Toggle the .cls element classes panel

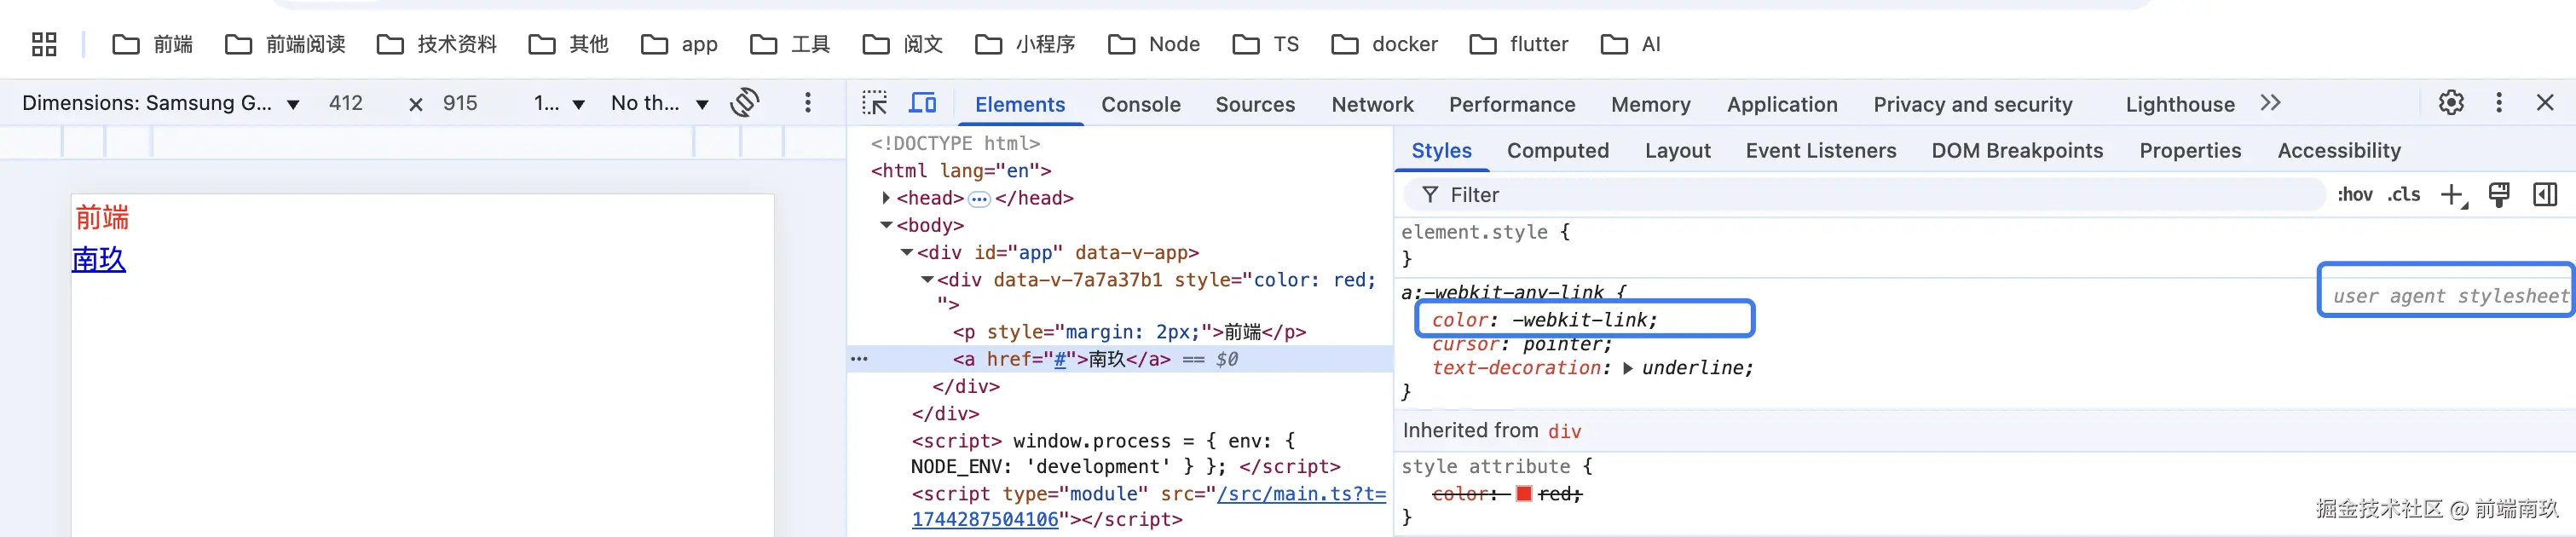2404,195
